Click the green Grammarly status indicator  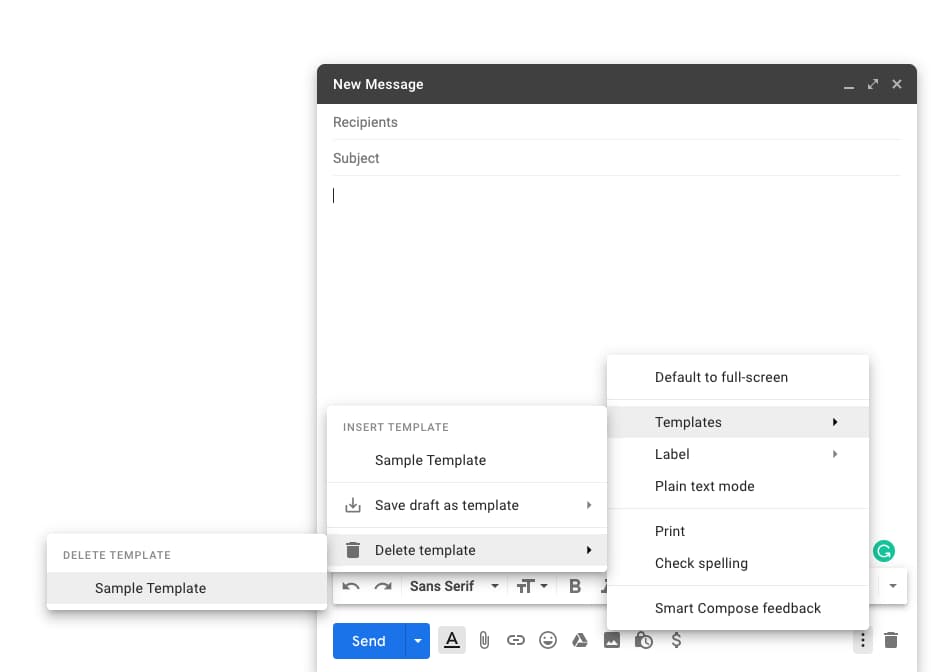coord(884,550)
